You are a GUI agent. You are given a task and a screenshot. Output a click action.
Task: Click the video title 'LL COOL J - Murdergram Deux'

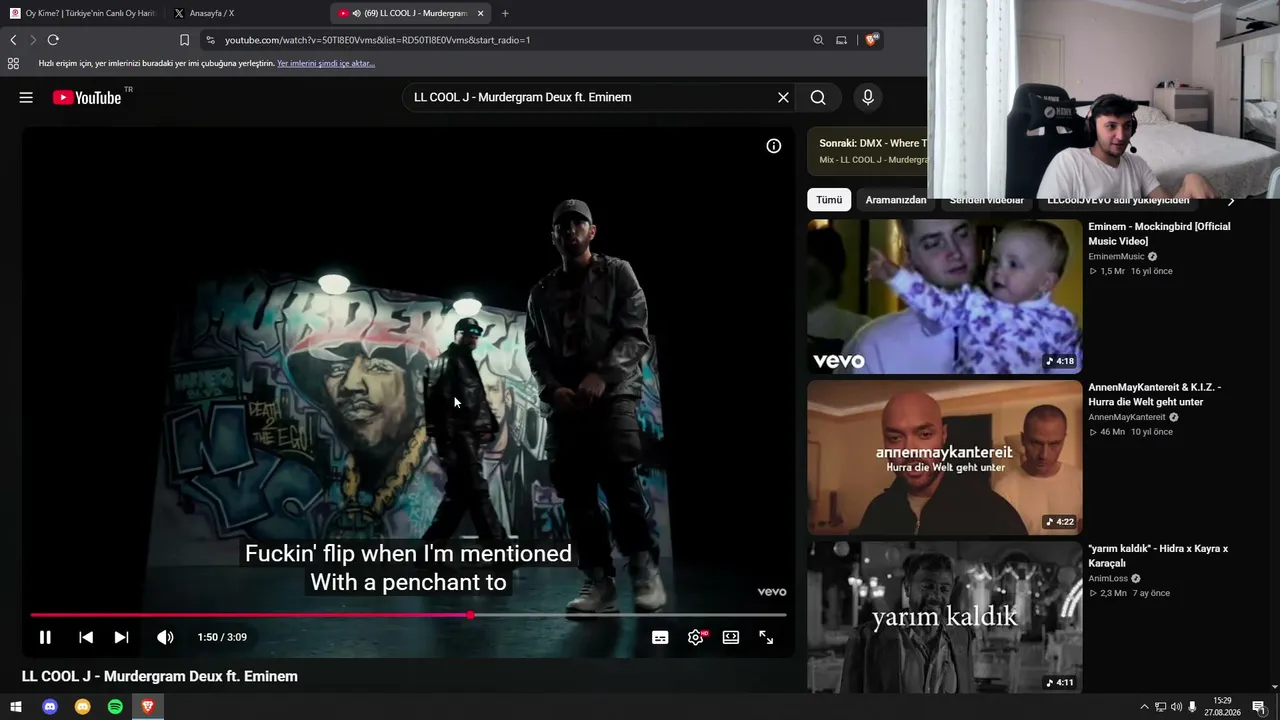pos(160,676)
